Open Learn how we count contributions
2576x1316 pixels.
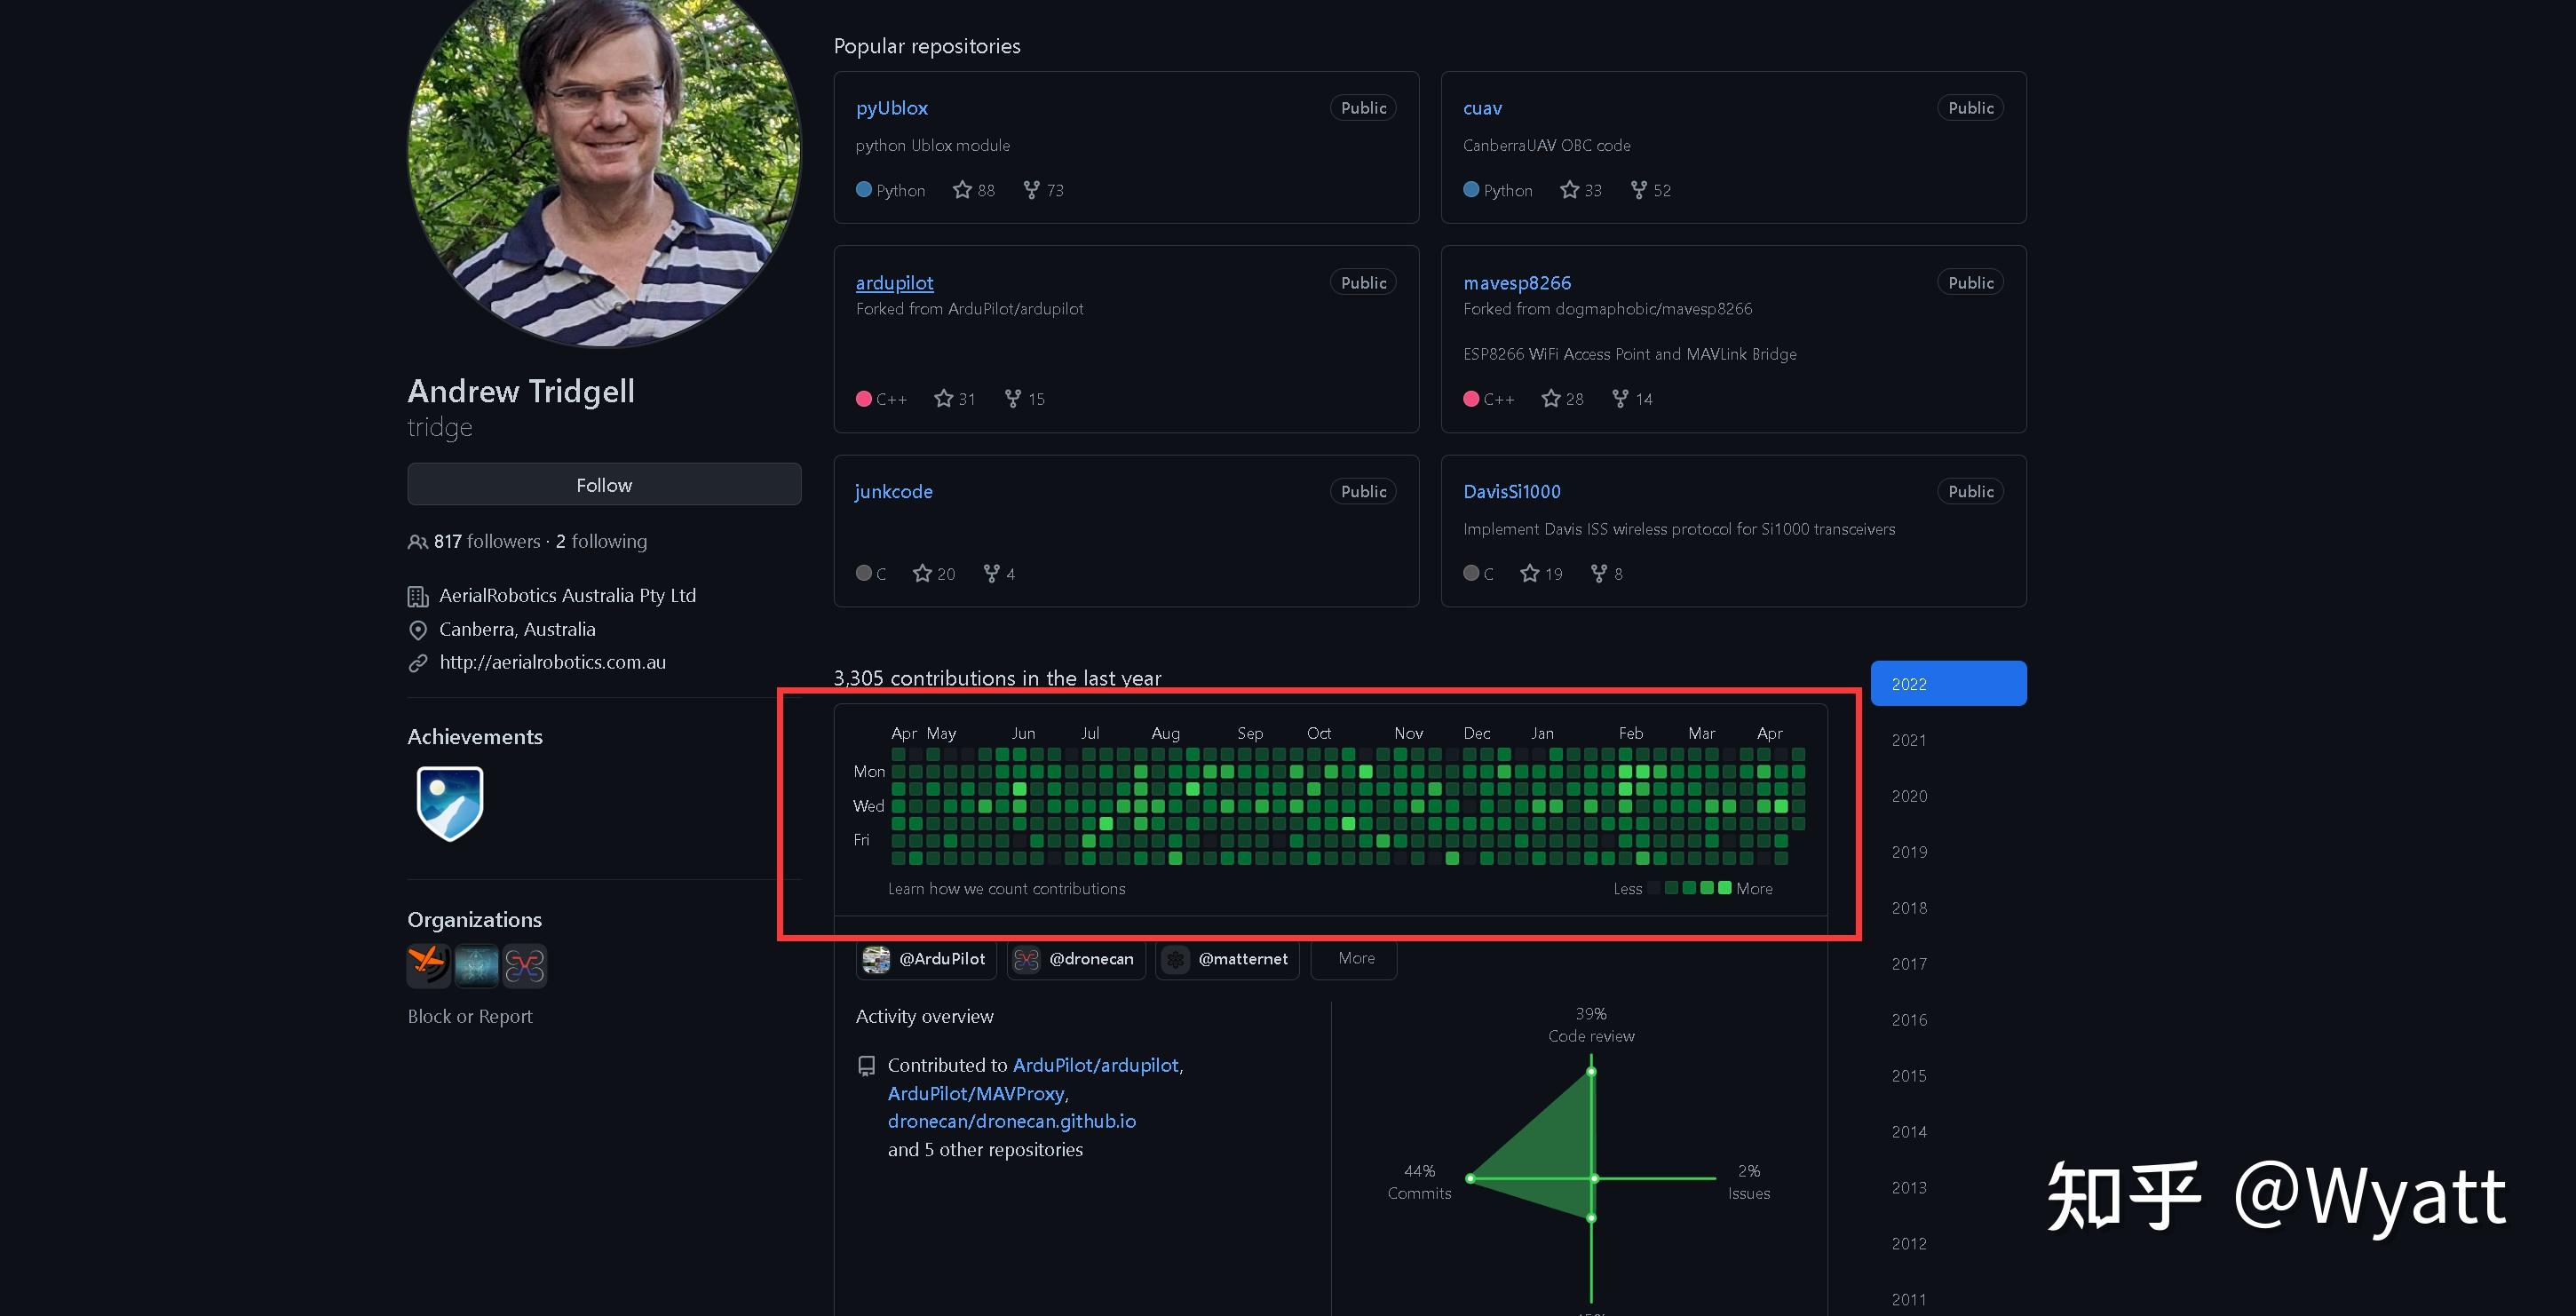click(x=1006, y=889)
